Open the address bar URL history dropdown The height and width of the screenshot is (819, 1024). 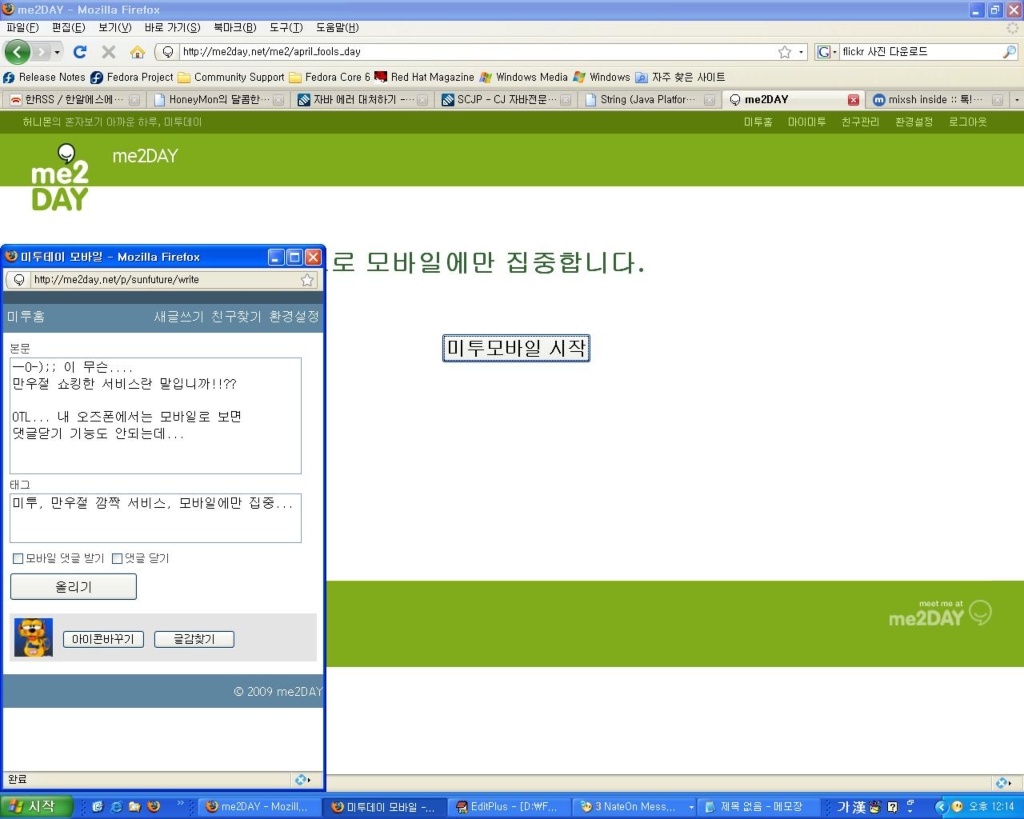pos(801,52)
